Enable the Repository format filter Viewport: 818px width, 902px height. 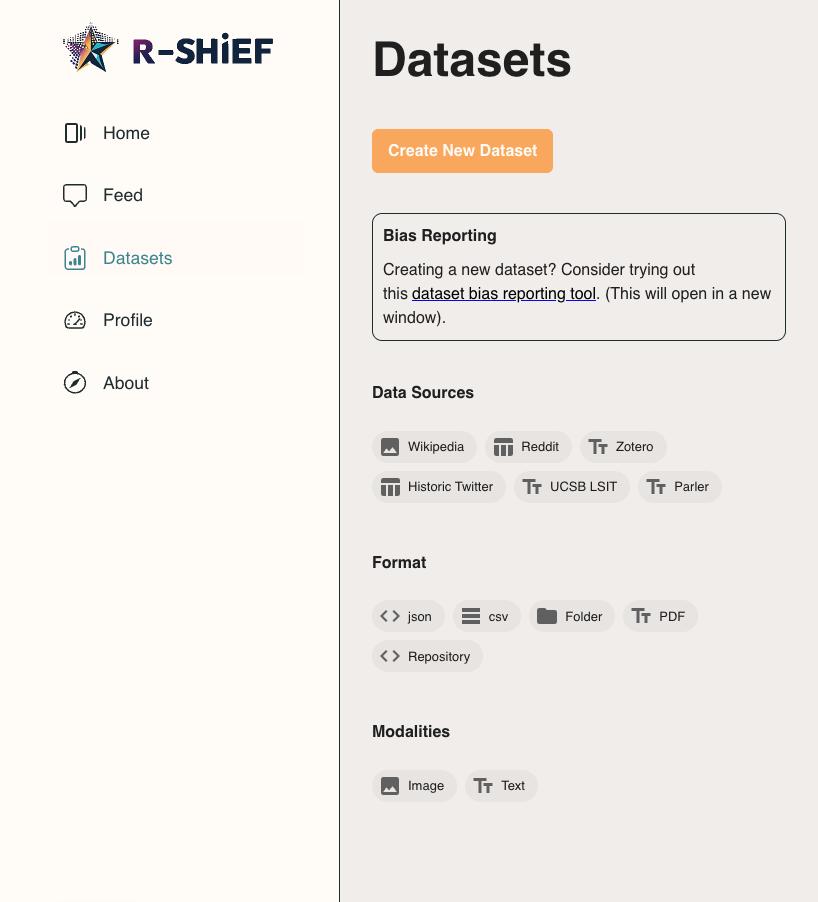pyautogui.click(x=427, y=656)
